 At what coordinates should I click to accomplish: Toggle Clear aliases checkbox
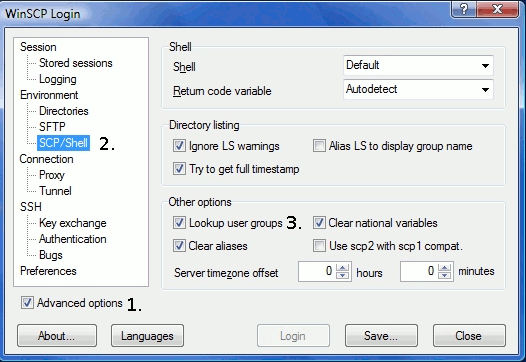pyautogui.click(x=179, y=246)
